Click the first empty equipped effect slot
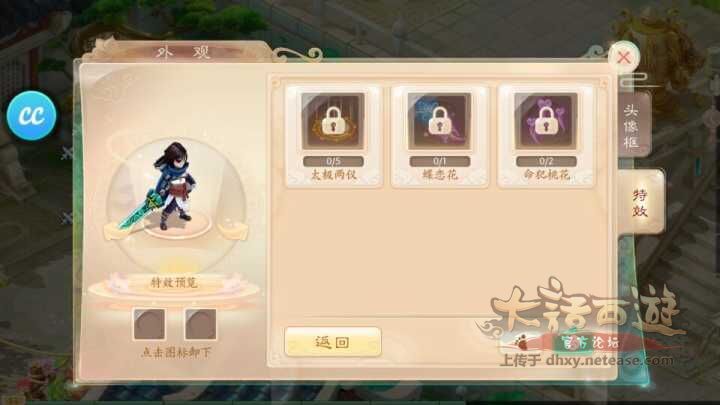 149,324
